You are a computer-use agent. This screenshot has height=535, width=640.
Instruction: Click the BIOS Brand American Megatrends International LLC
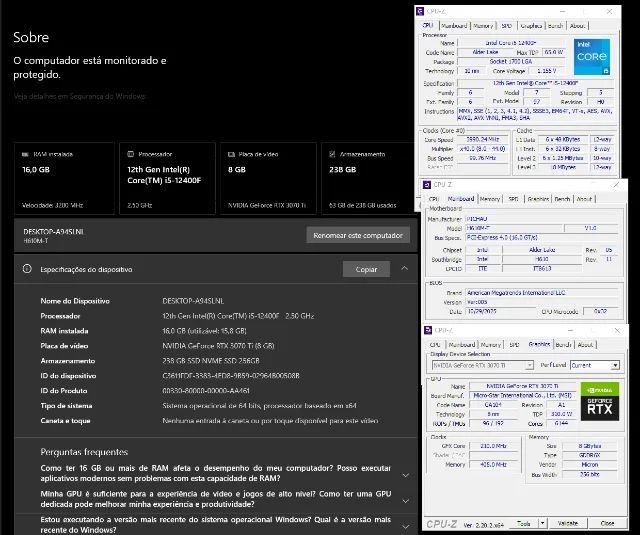(542, 293)
